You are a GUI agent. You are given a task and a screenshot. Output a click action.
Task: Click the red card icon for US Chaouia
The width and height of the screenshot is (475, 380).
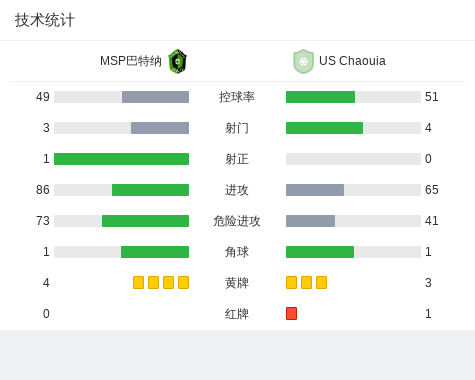click(291, 313)
